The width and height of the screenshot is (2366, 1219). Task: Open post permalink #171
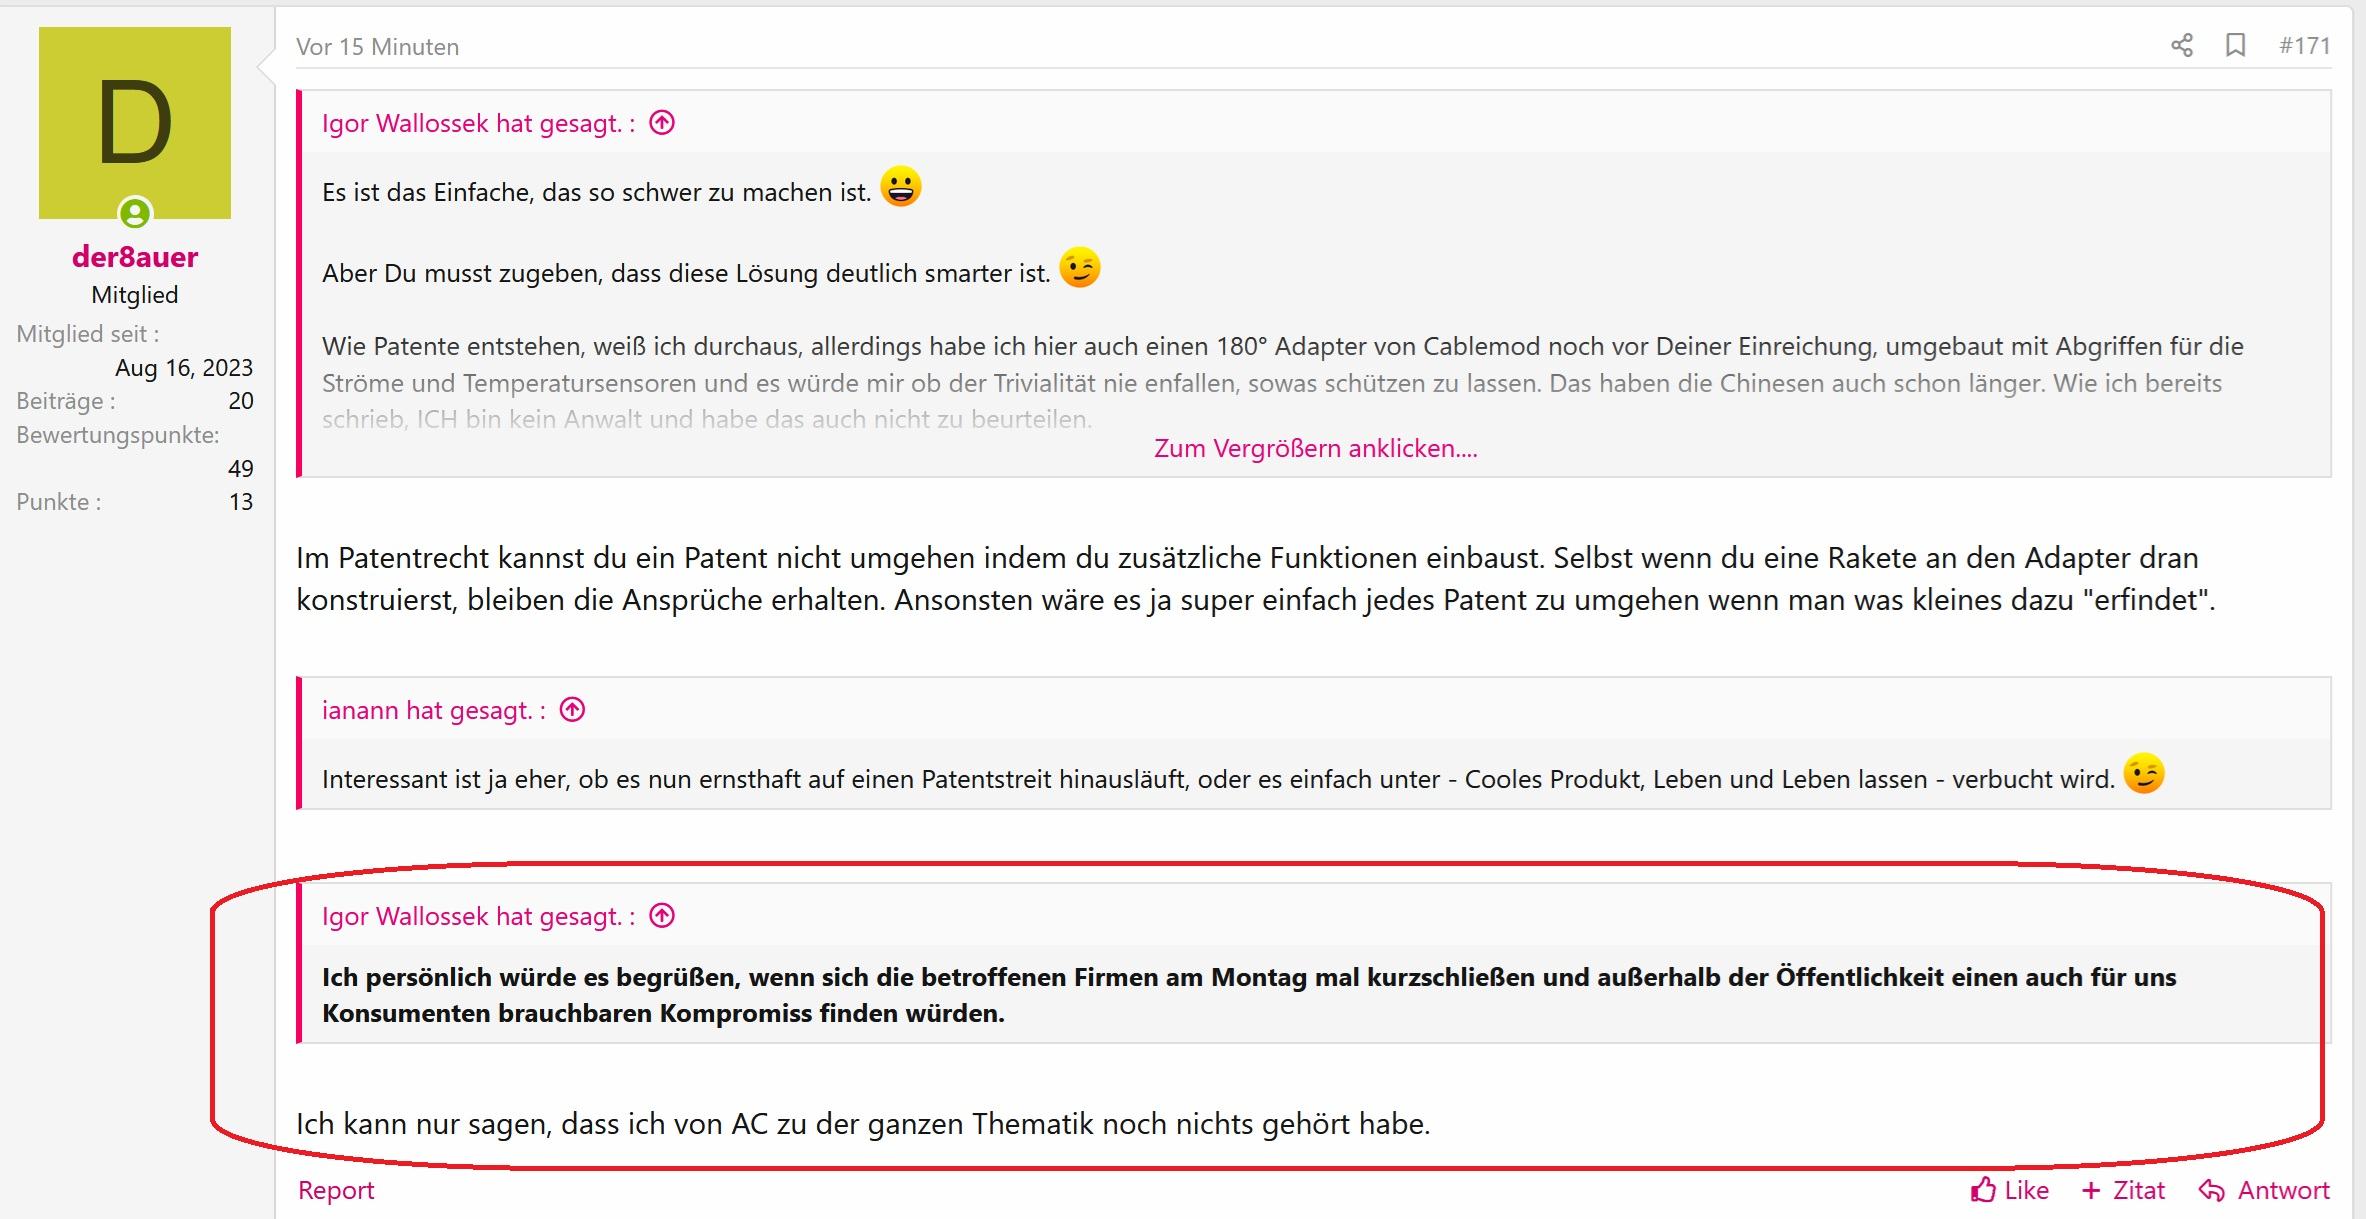(2304, 46)
